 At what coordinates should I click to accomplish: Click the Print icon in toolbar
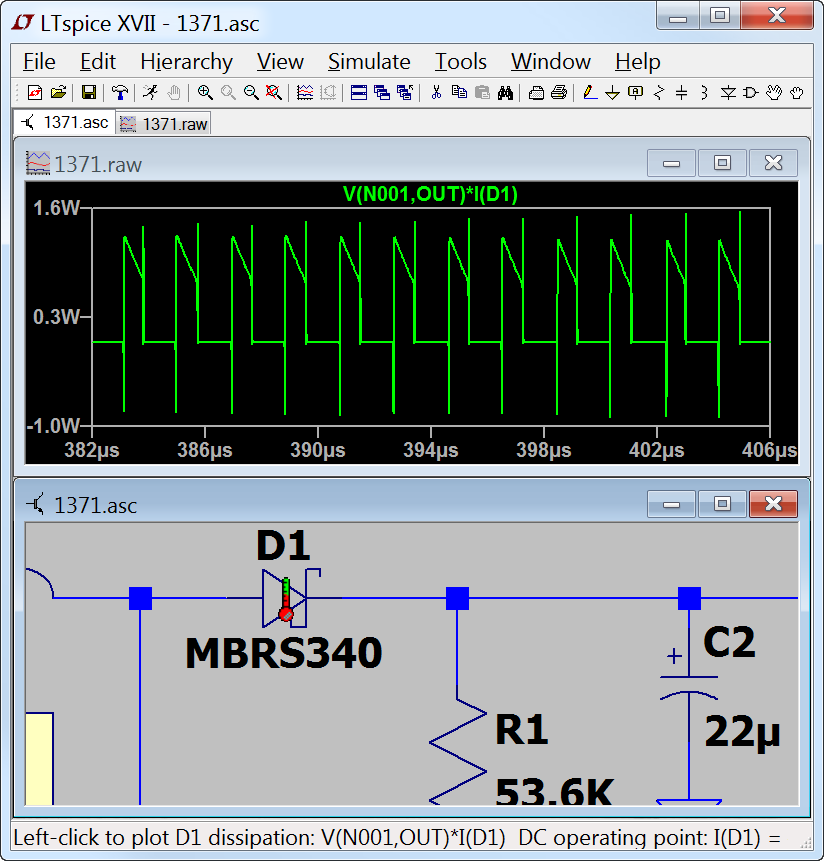tap(559, 93)
